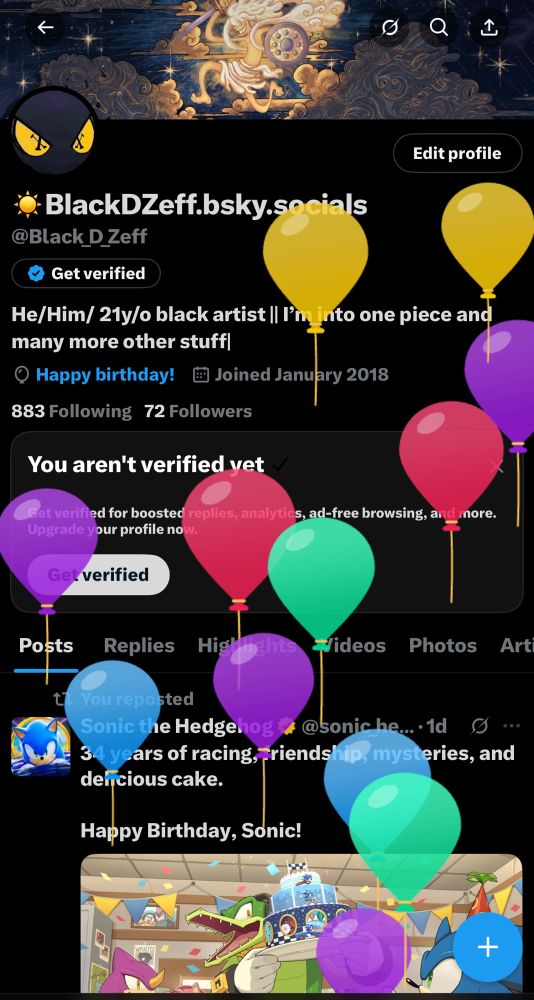Click the Edit profile button

[457, 153]
